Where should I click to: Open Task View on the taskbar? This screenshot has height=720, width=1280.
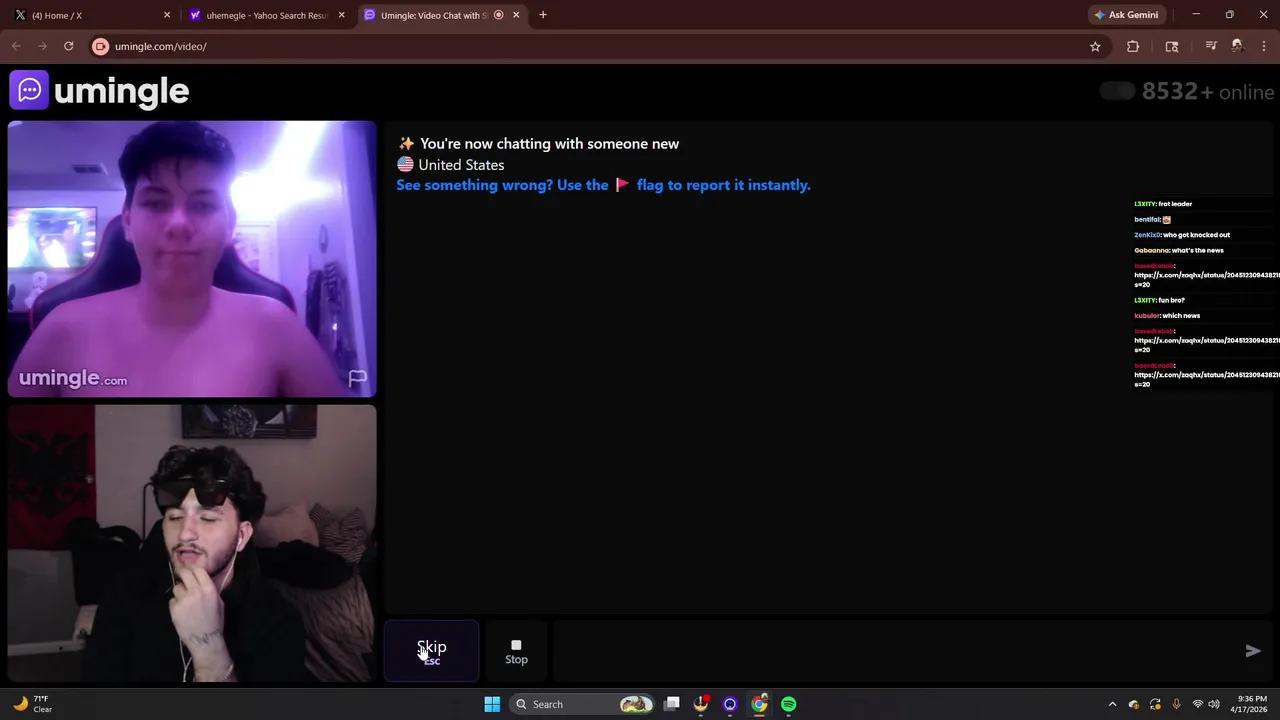click(672, 704)
